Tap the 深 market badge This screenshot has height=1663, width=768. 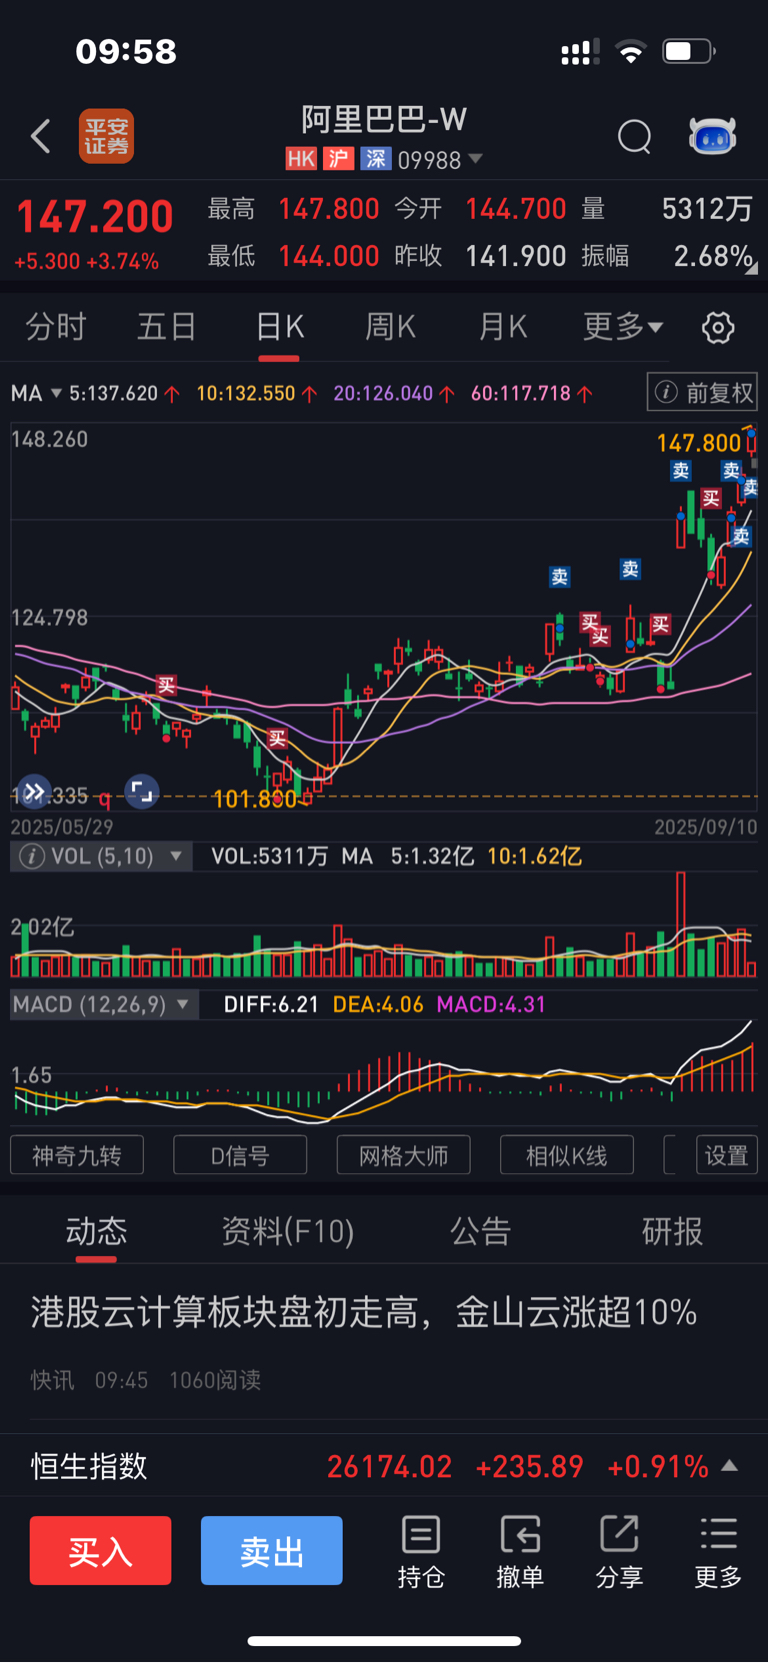click(x=376, y=159)
